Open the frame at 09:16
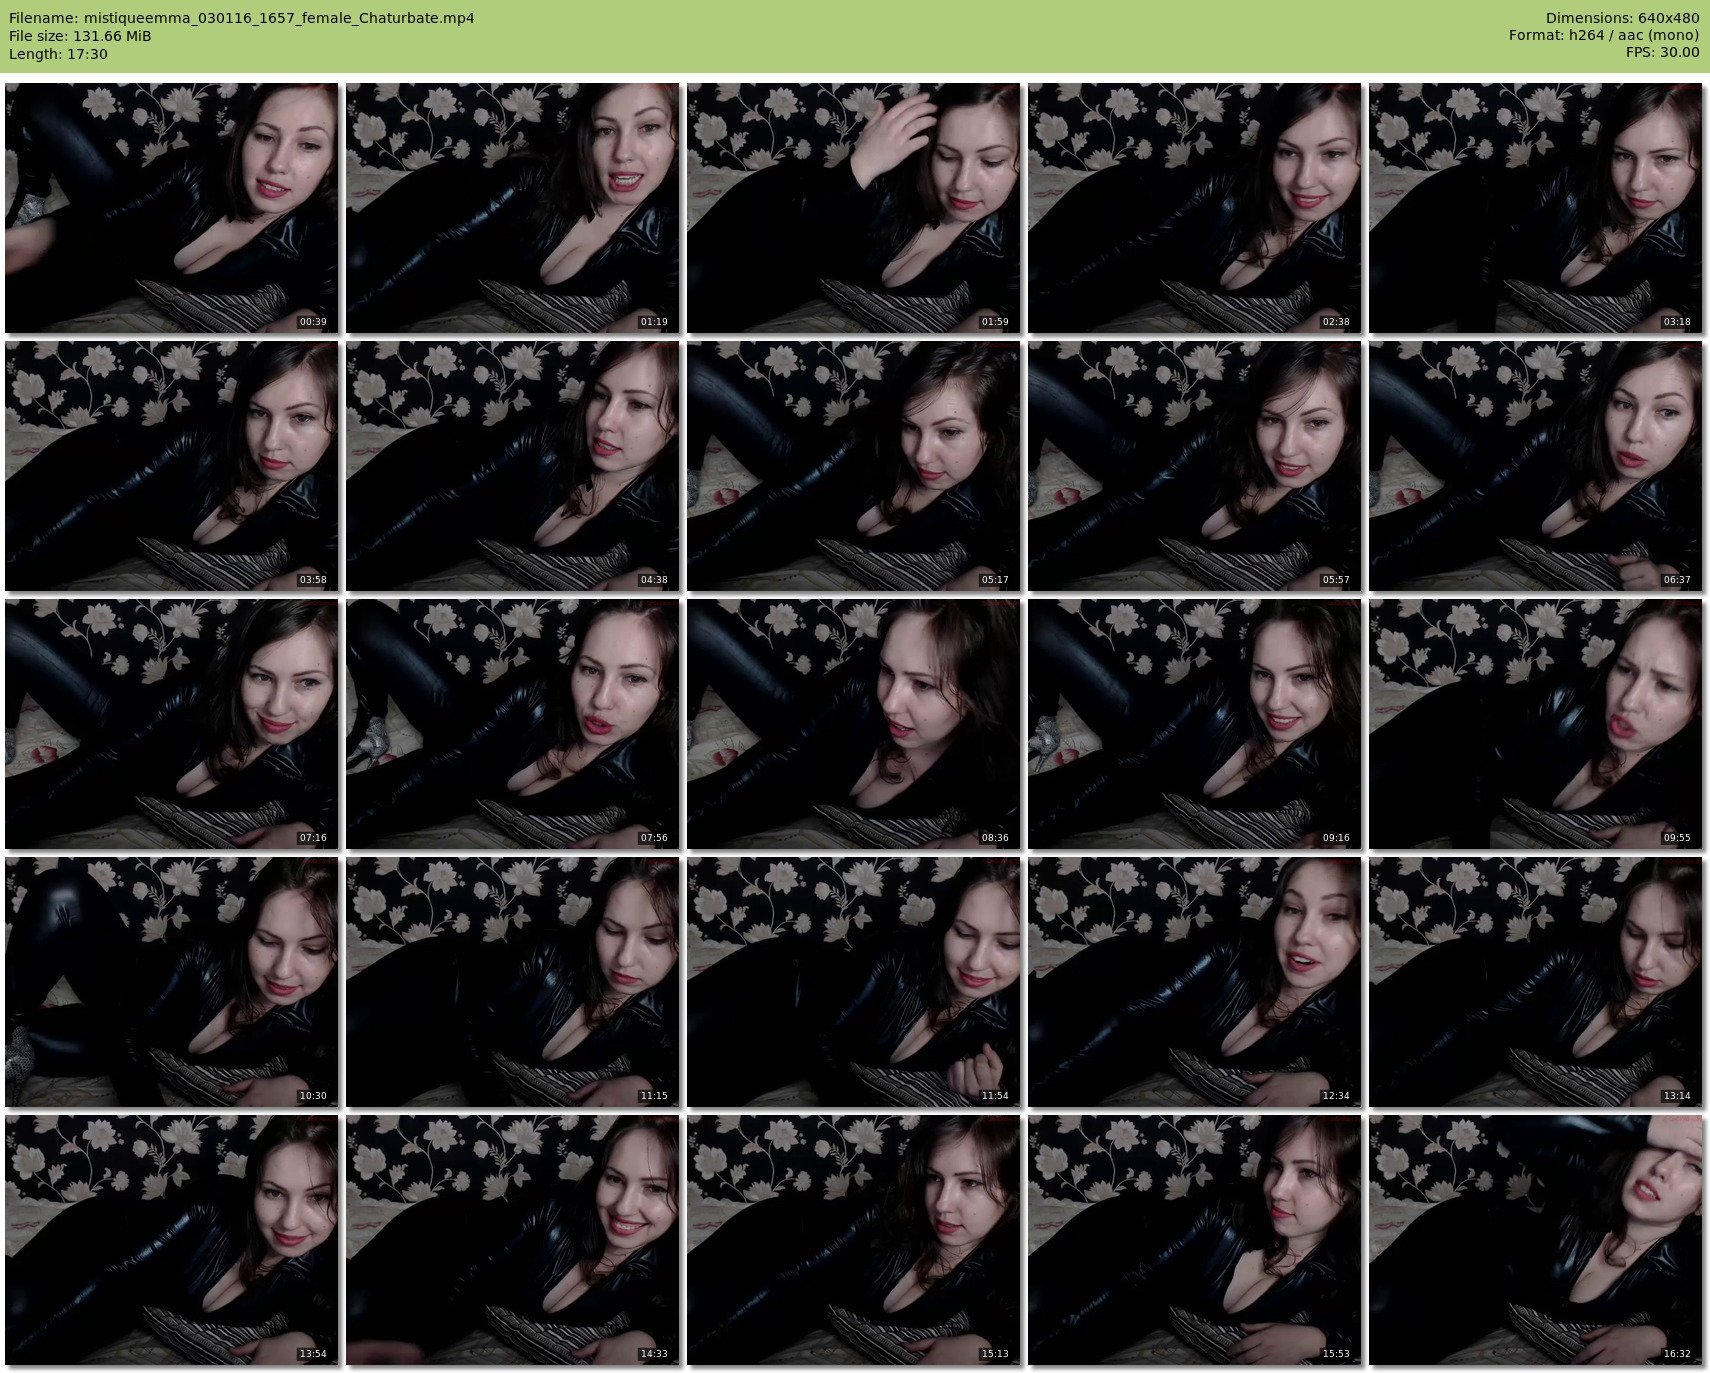The width and height of the screenshot is (1710, 1373). pos(1195,724)
